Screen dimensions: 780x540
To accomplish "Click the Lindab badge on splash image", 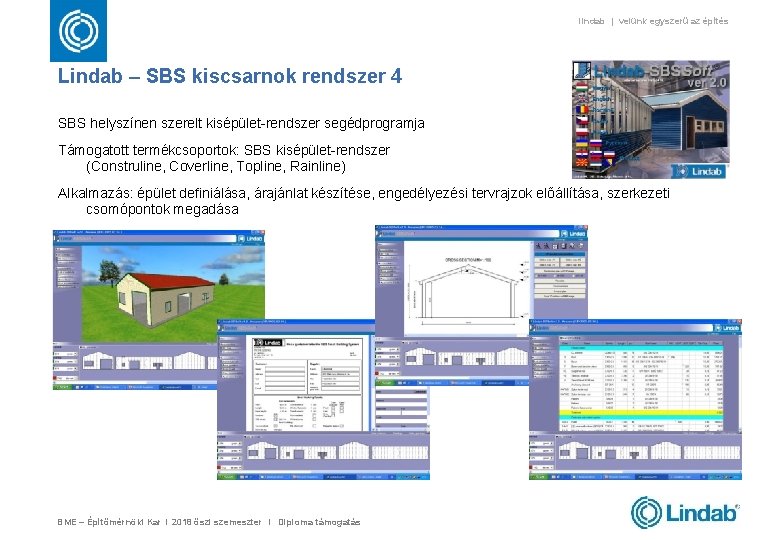I will click(698, 171).
